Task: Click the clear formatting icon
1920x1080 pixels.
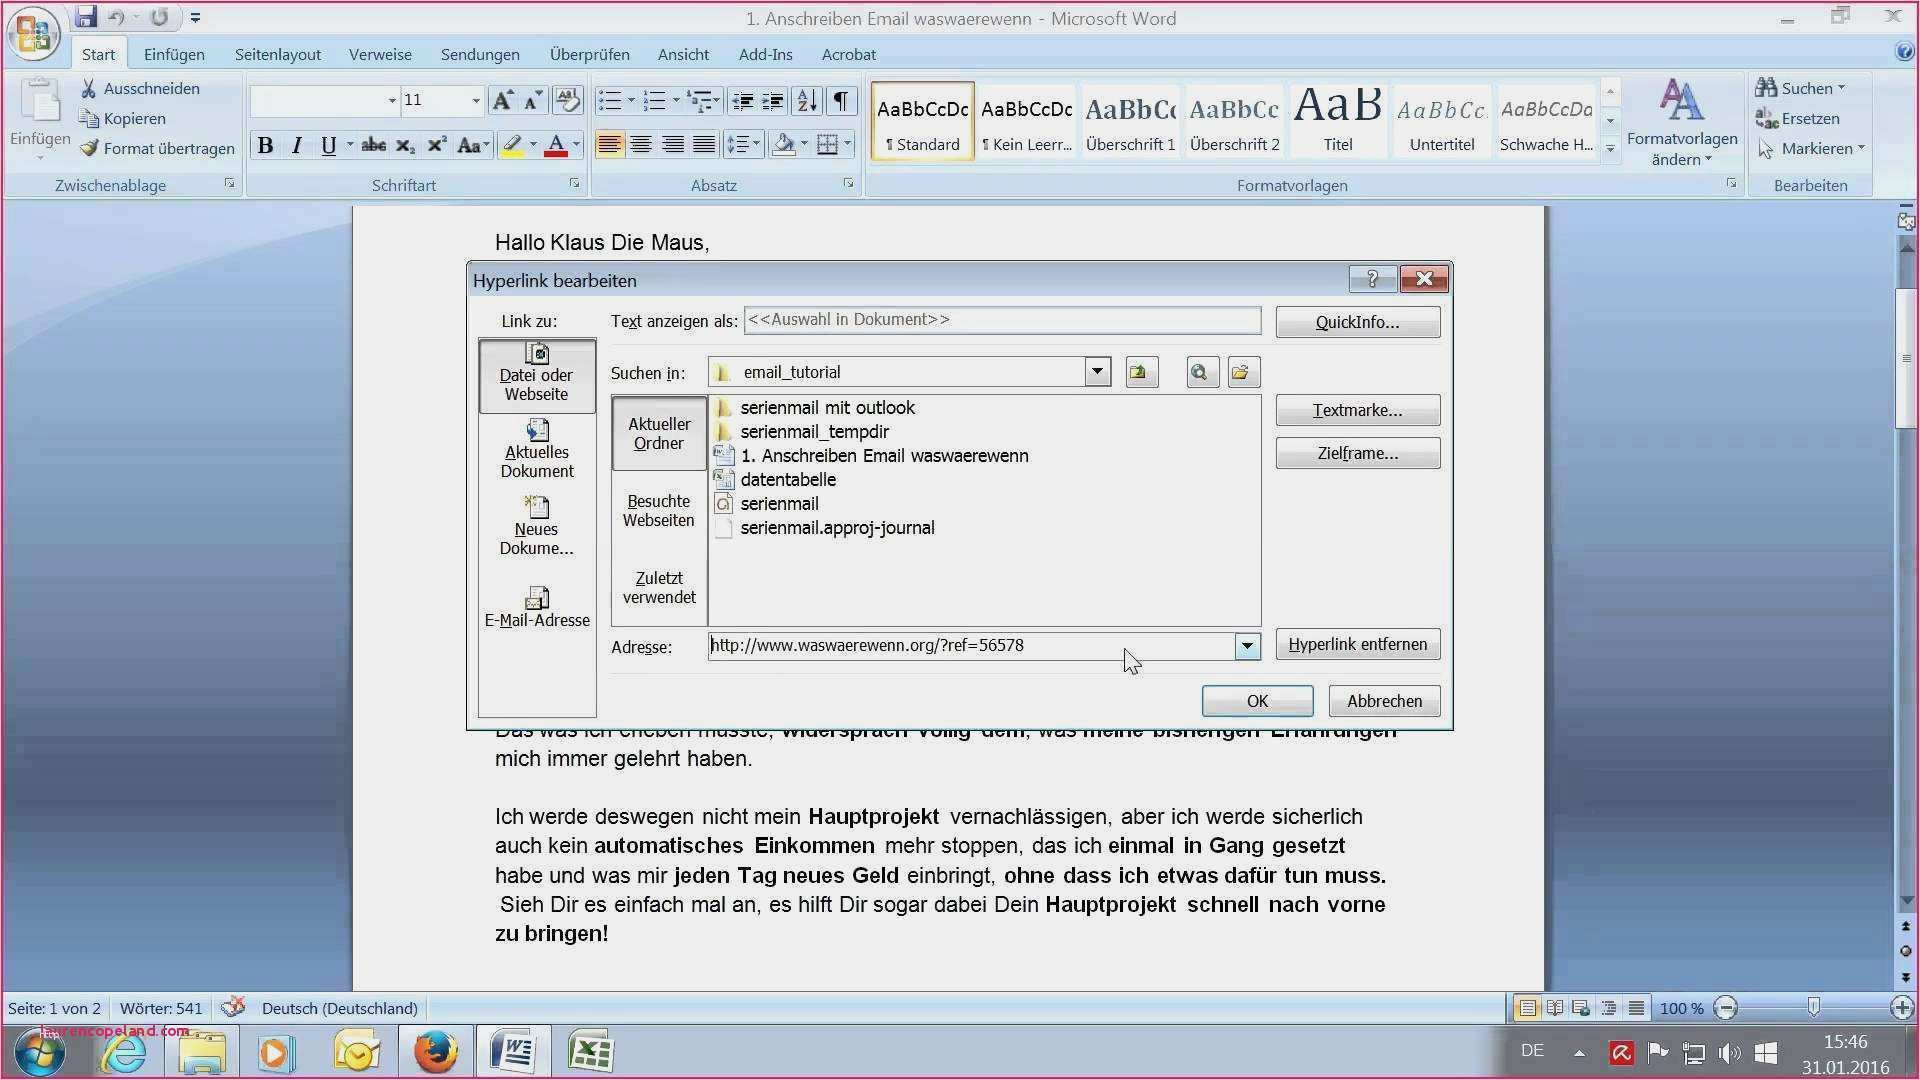Action: [567, 100]
